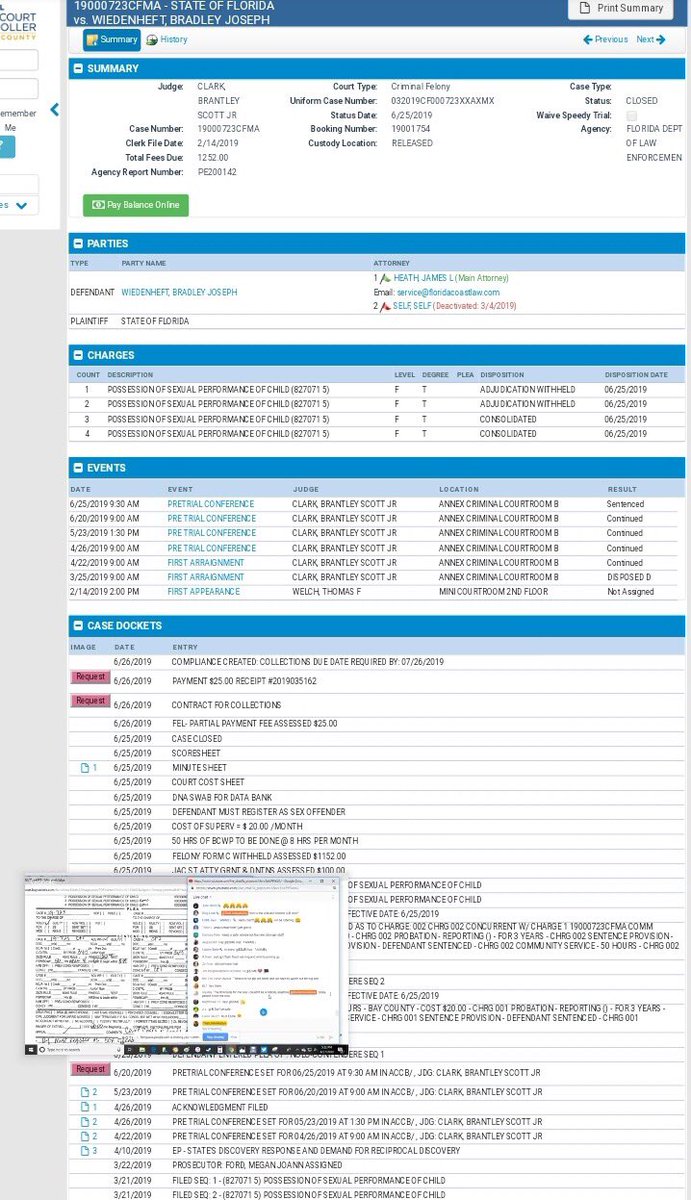The width and height of the screenshot is (691, 1200).
Task: Click the Print Summary button
Action: pos(621,8)
